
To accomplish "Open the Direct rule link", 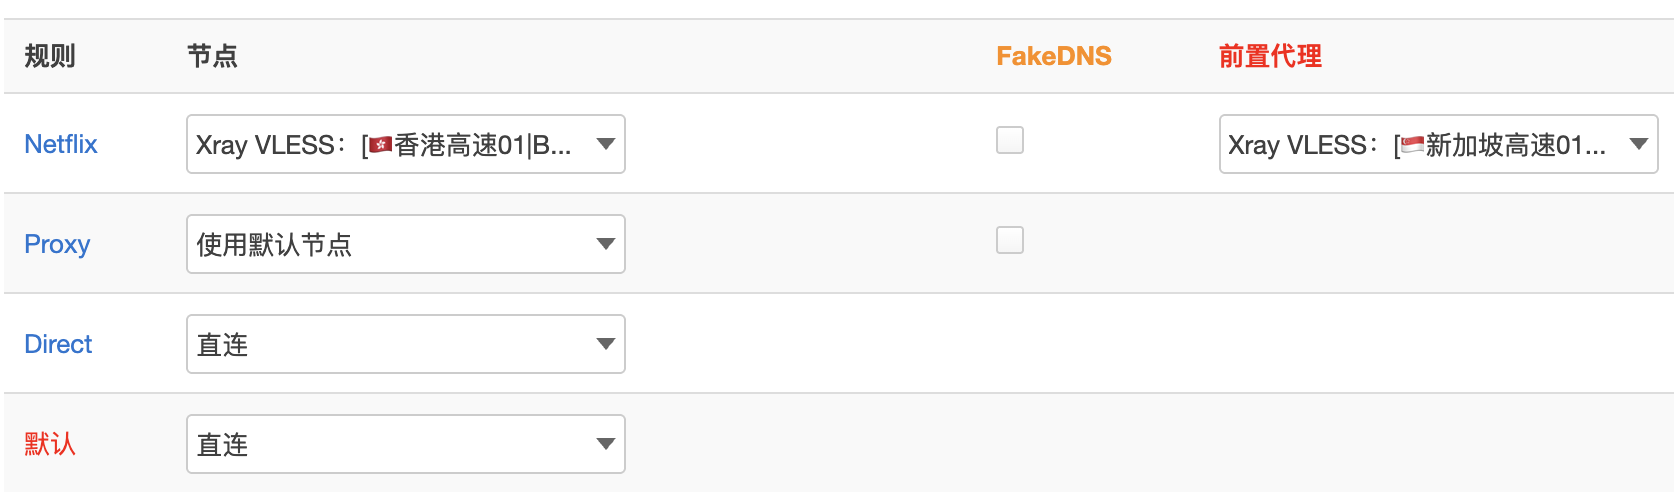I will pyautogui.click(x=58, y=344).
